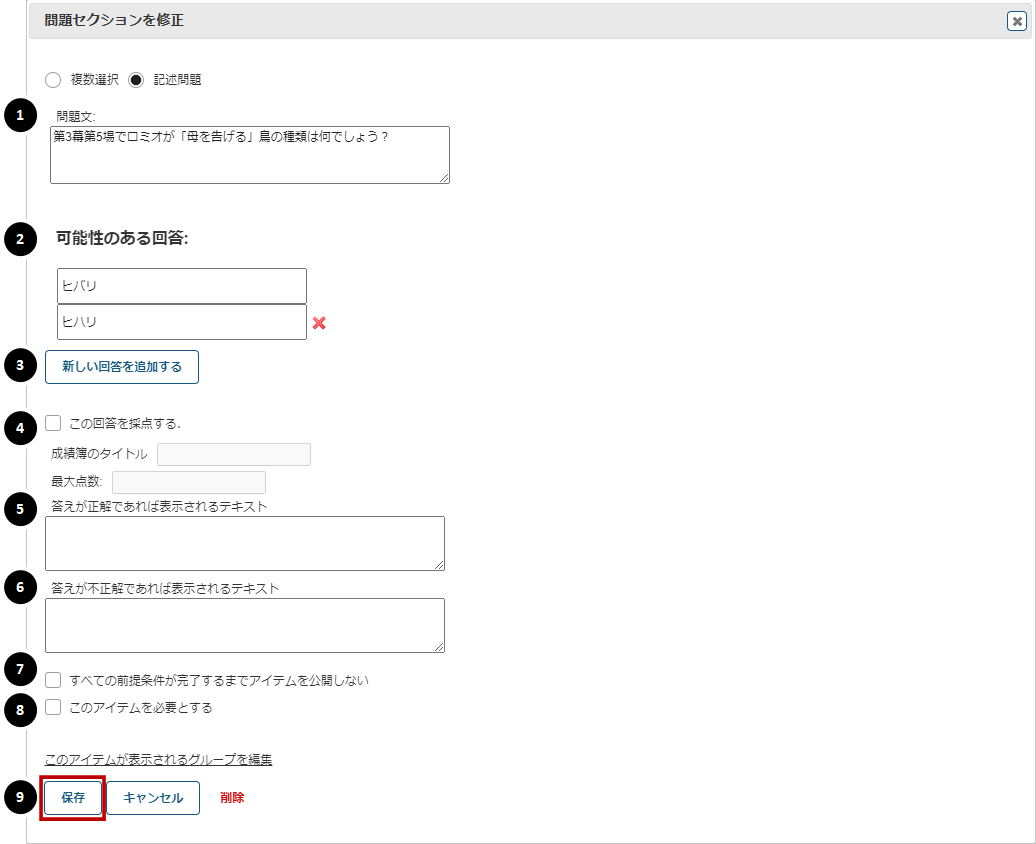The image size is (1036, 844).
Task: Delete the question via 削除 link
Action: point(232,798)
